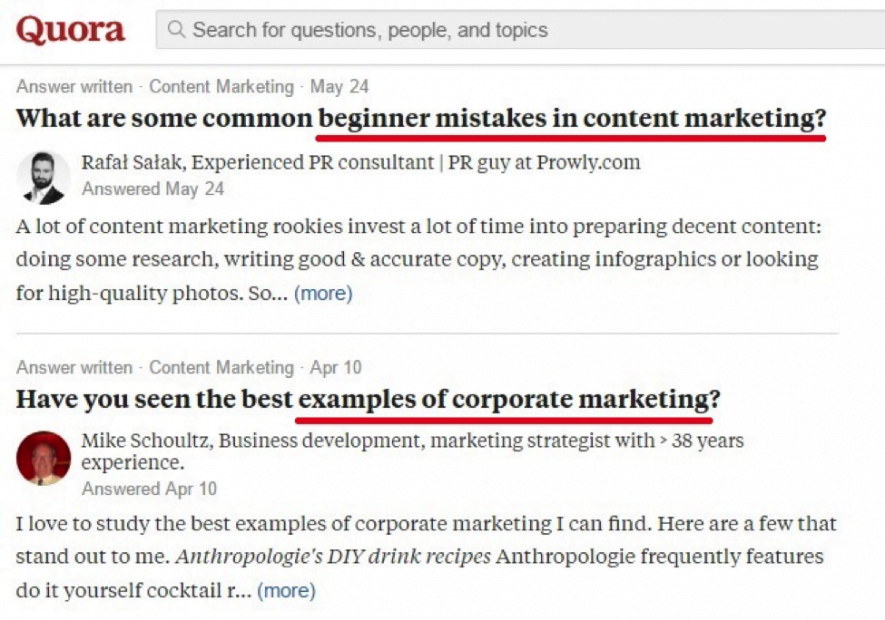Click the Apr 10 date in header

pyautogui.click(x=335, y=368)
